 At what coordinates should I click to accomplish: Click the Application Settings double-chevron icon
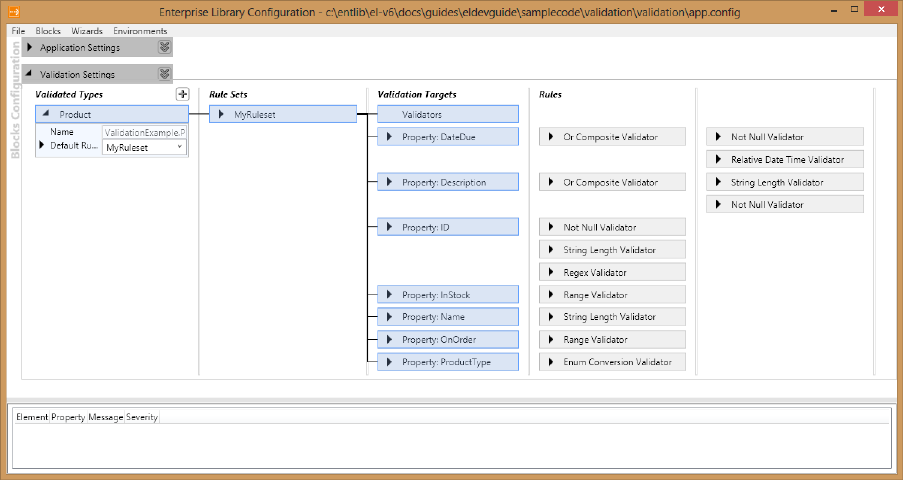coord(165,47)
